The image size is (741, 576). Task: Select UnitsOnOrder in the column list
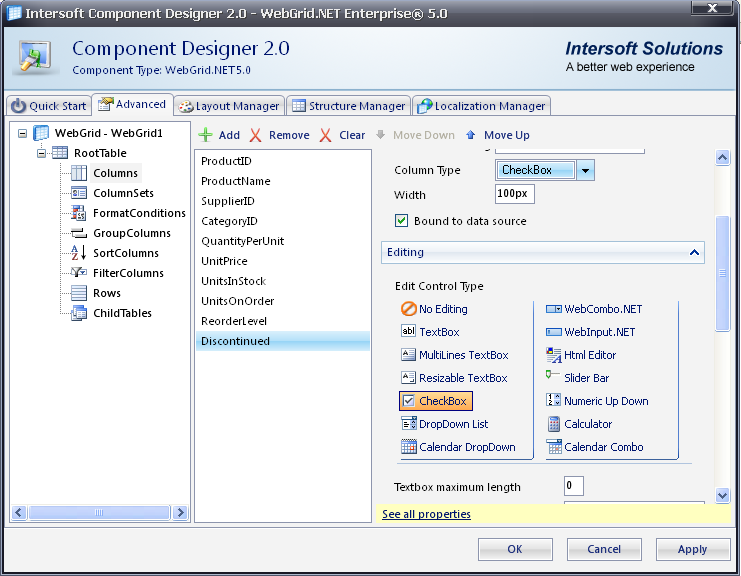(x=283, y=301)
